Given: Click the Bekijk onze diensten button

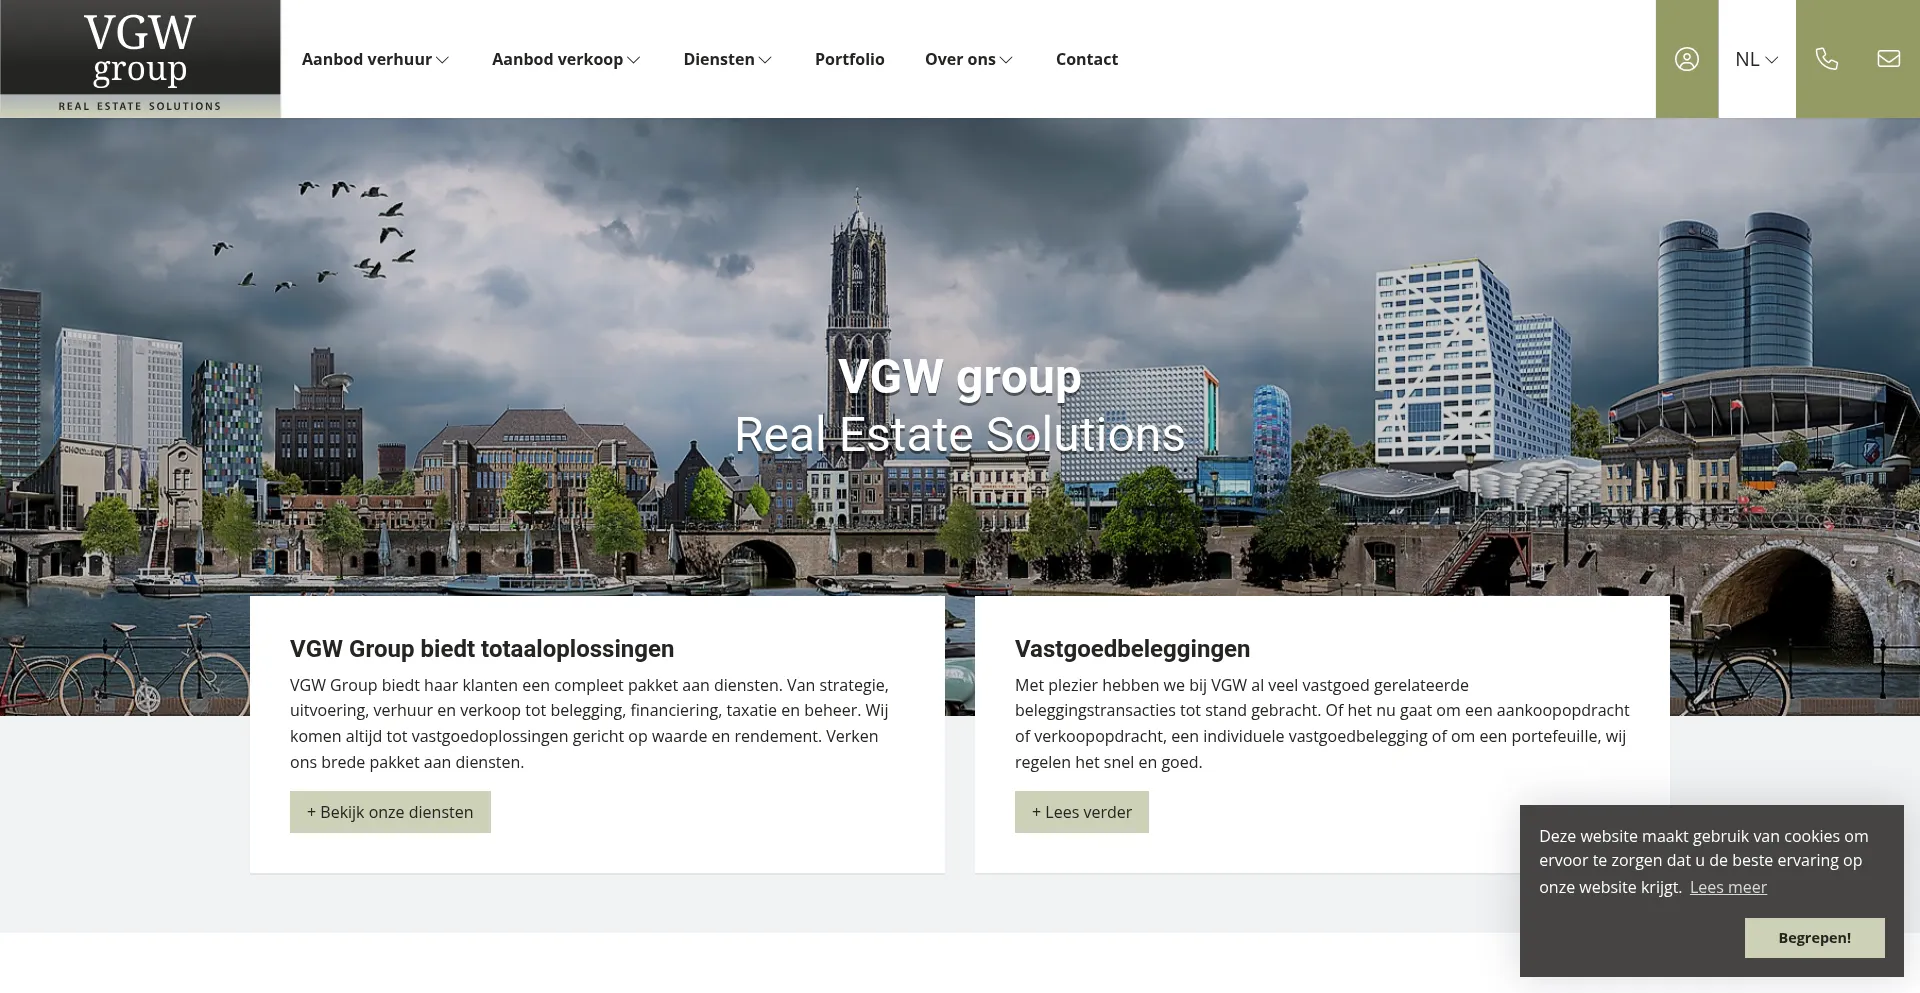Looking at the screenshot, I should tap(389, 811).
